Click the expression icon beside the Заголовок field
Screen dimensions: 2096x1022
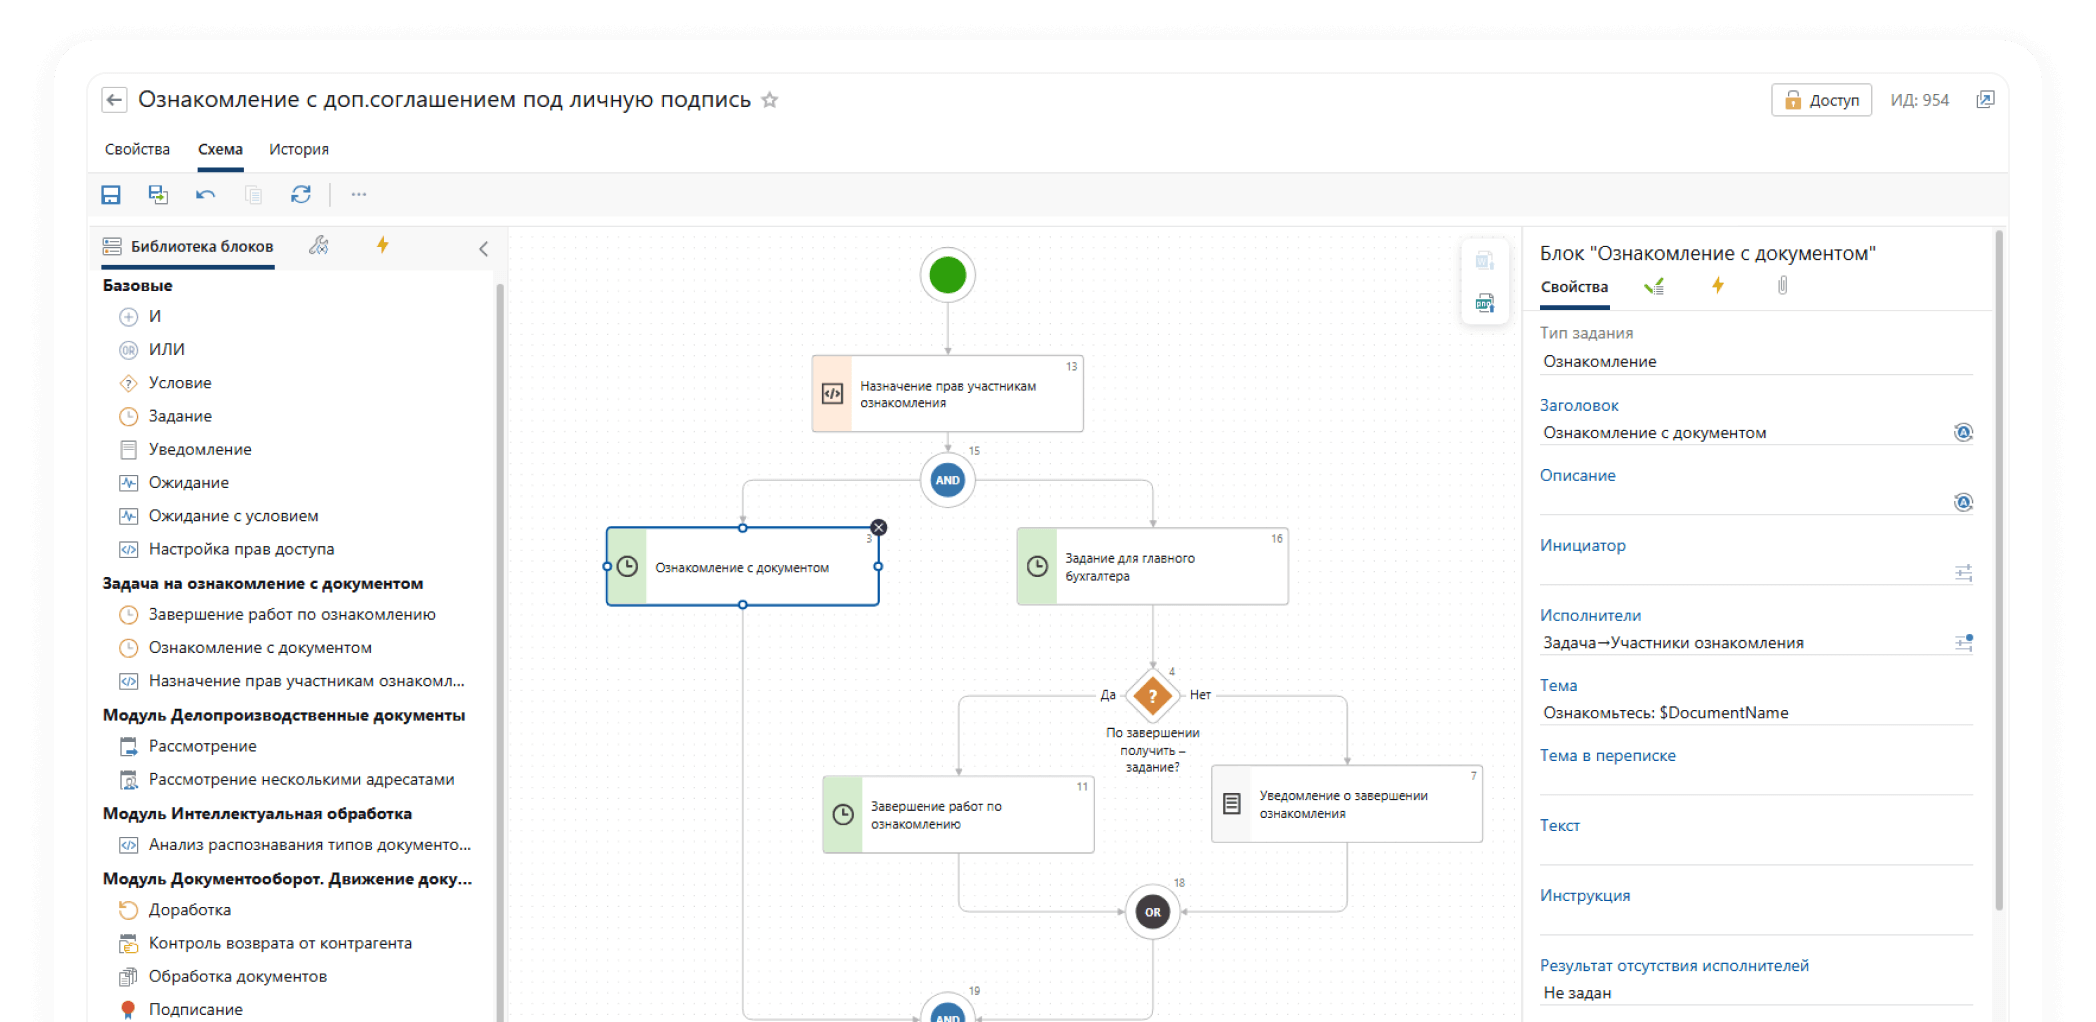1963,432
